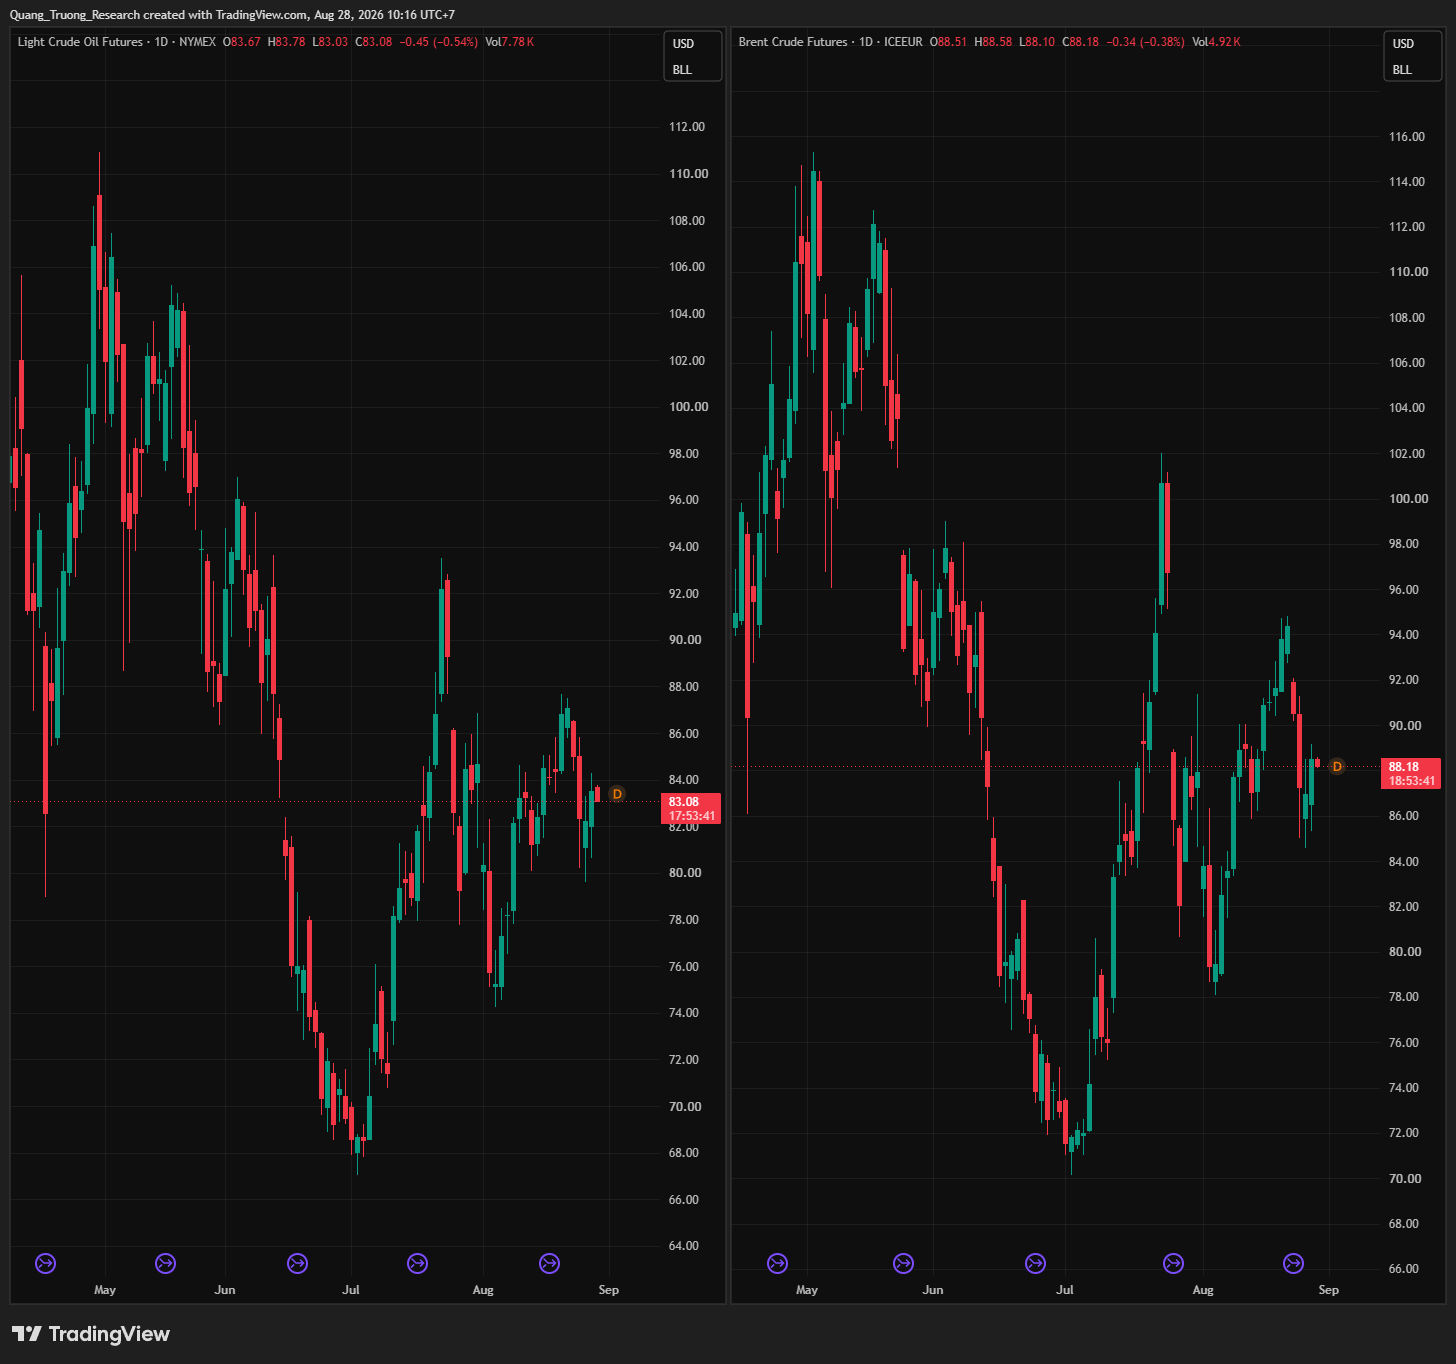
Task: Click the mid-July rollover marker on the Light Crude chart
Action: click(x=418, y=1264)
